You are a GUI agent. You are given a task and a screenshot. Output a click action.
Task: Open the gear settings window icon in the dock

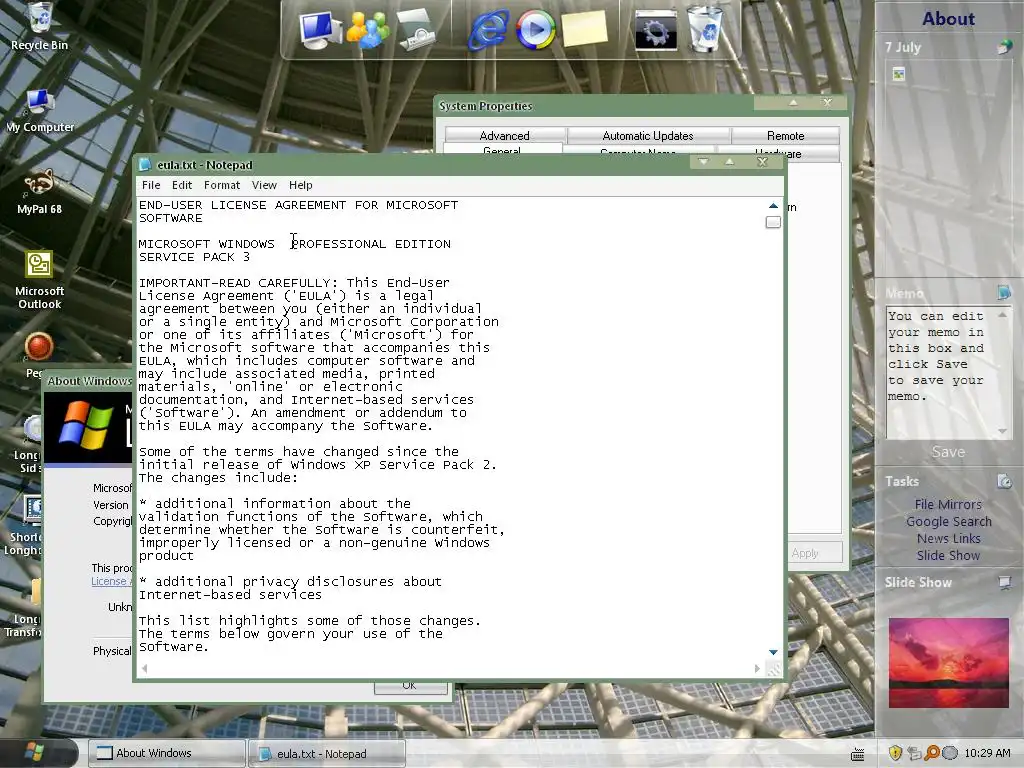pos(656,31)
